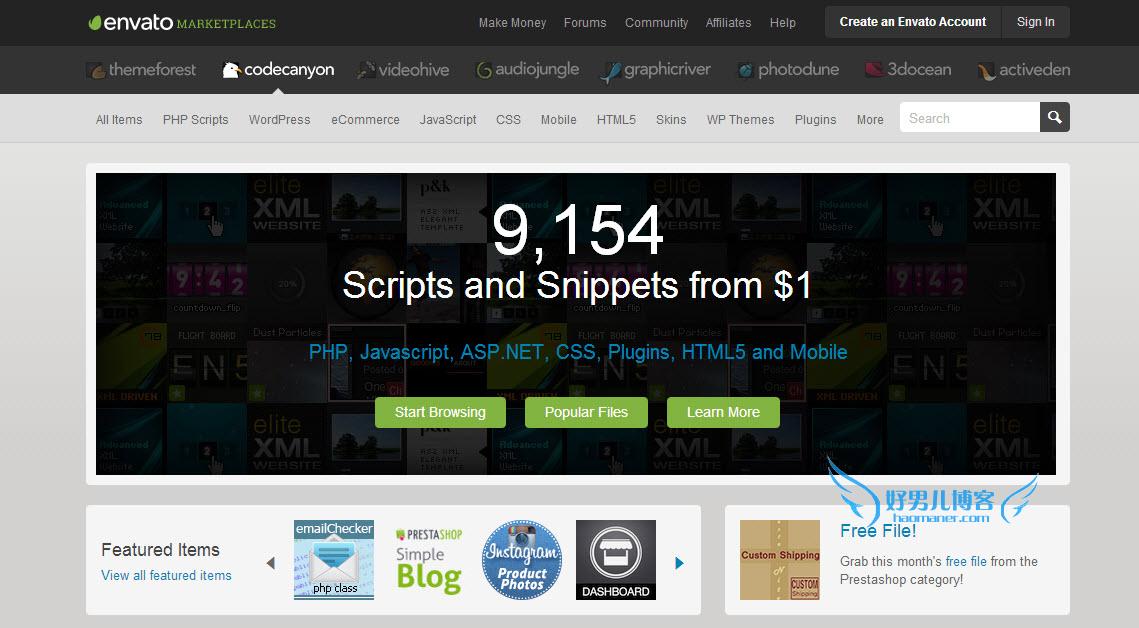
Task: Click the Learn More button
Action: pos(723,412)
